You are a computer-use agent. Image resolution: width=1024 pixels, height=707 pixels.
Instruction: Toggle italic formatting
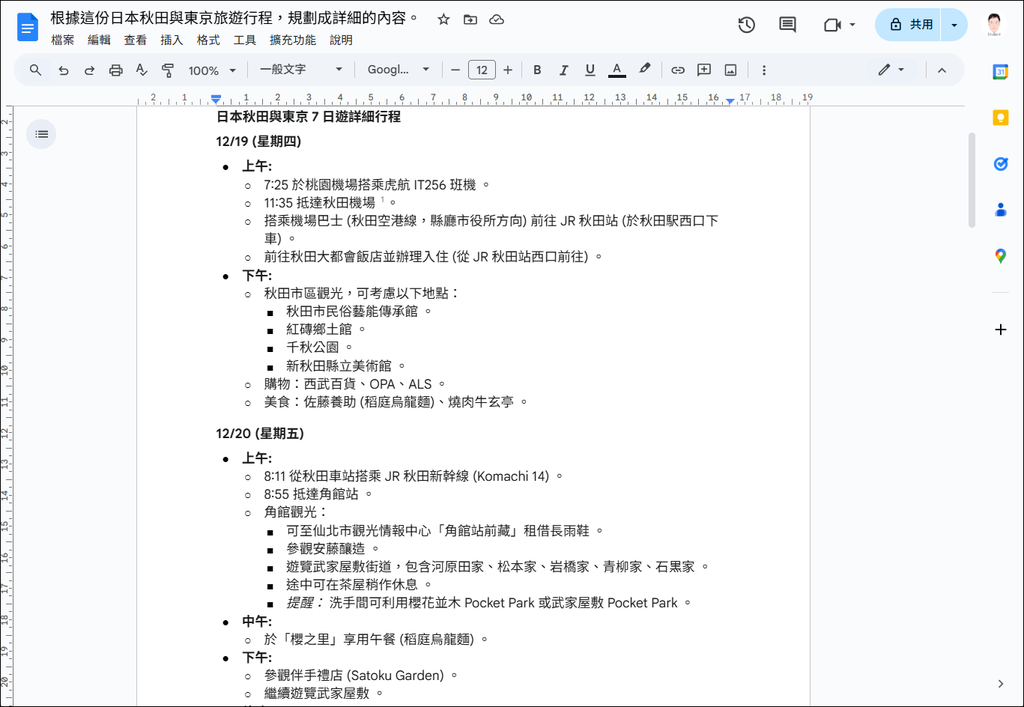[x=563, y=70]
